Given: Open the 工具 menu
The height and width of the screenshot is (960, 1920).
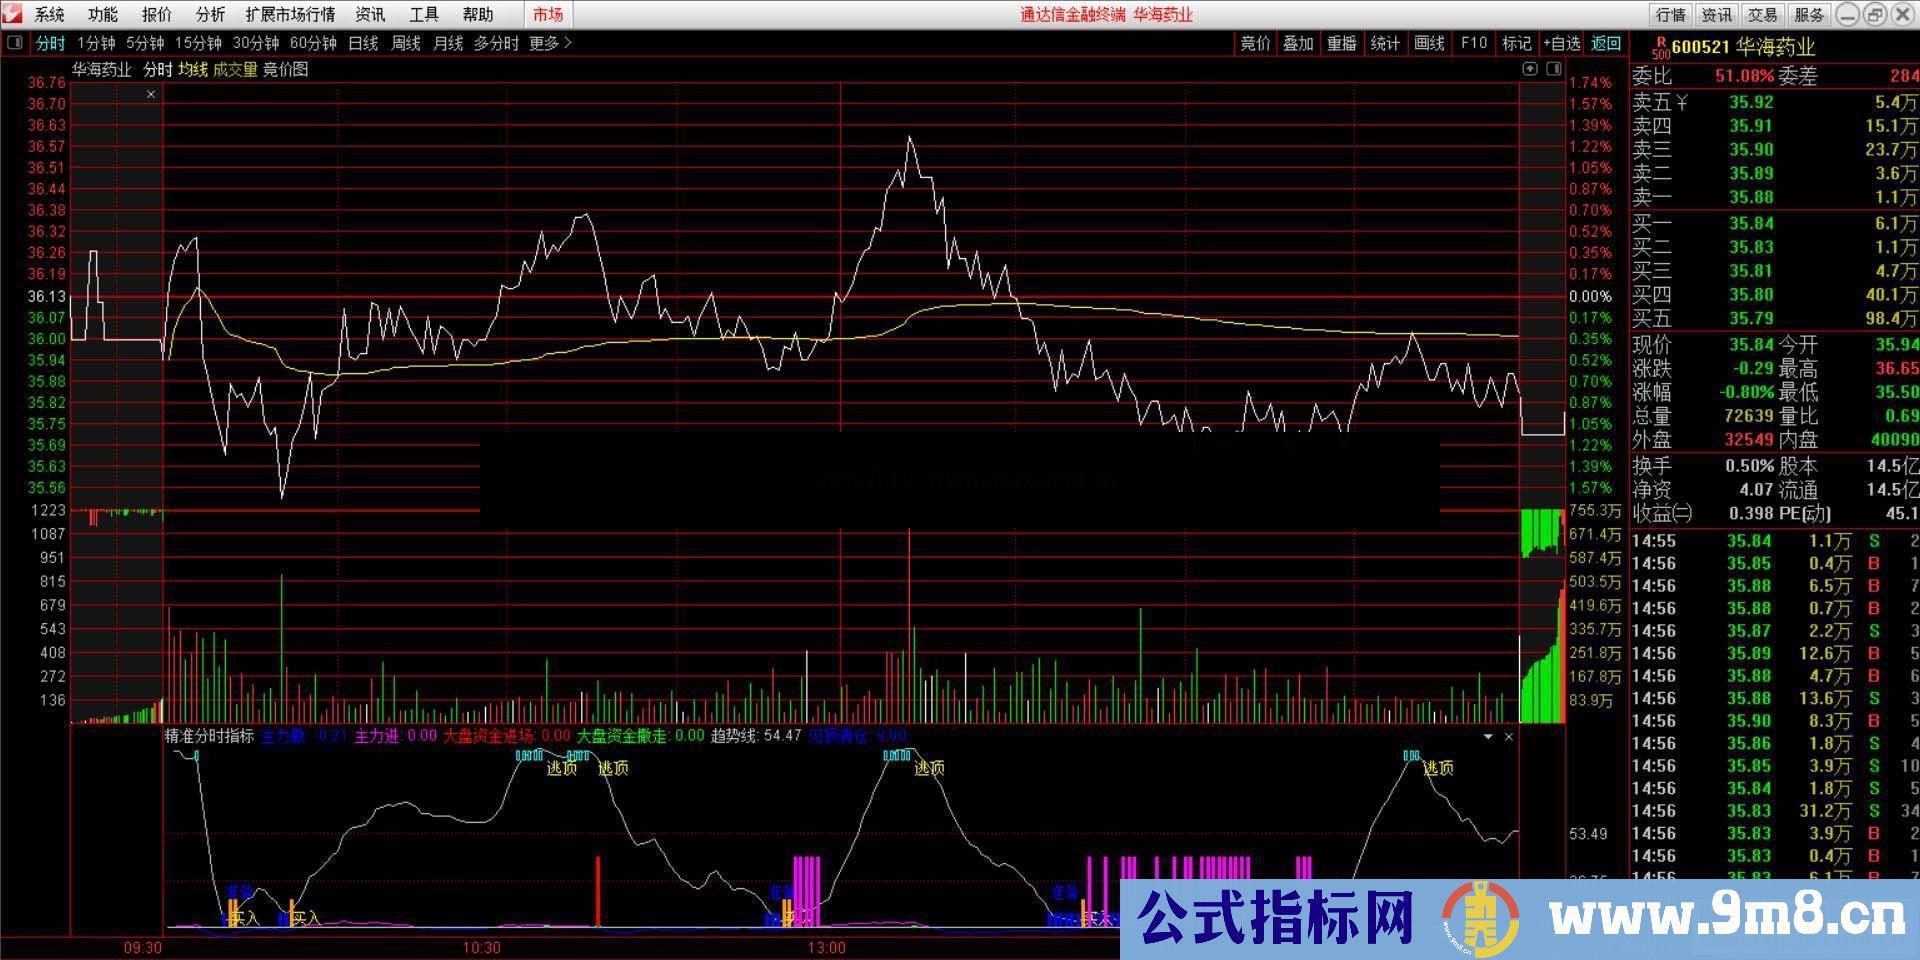Looking at the screenshot, I should click(424, 14).
